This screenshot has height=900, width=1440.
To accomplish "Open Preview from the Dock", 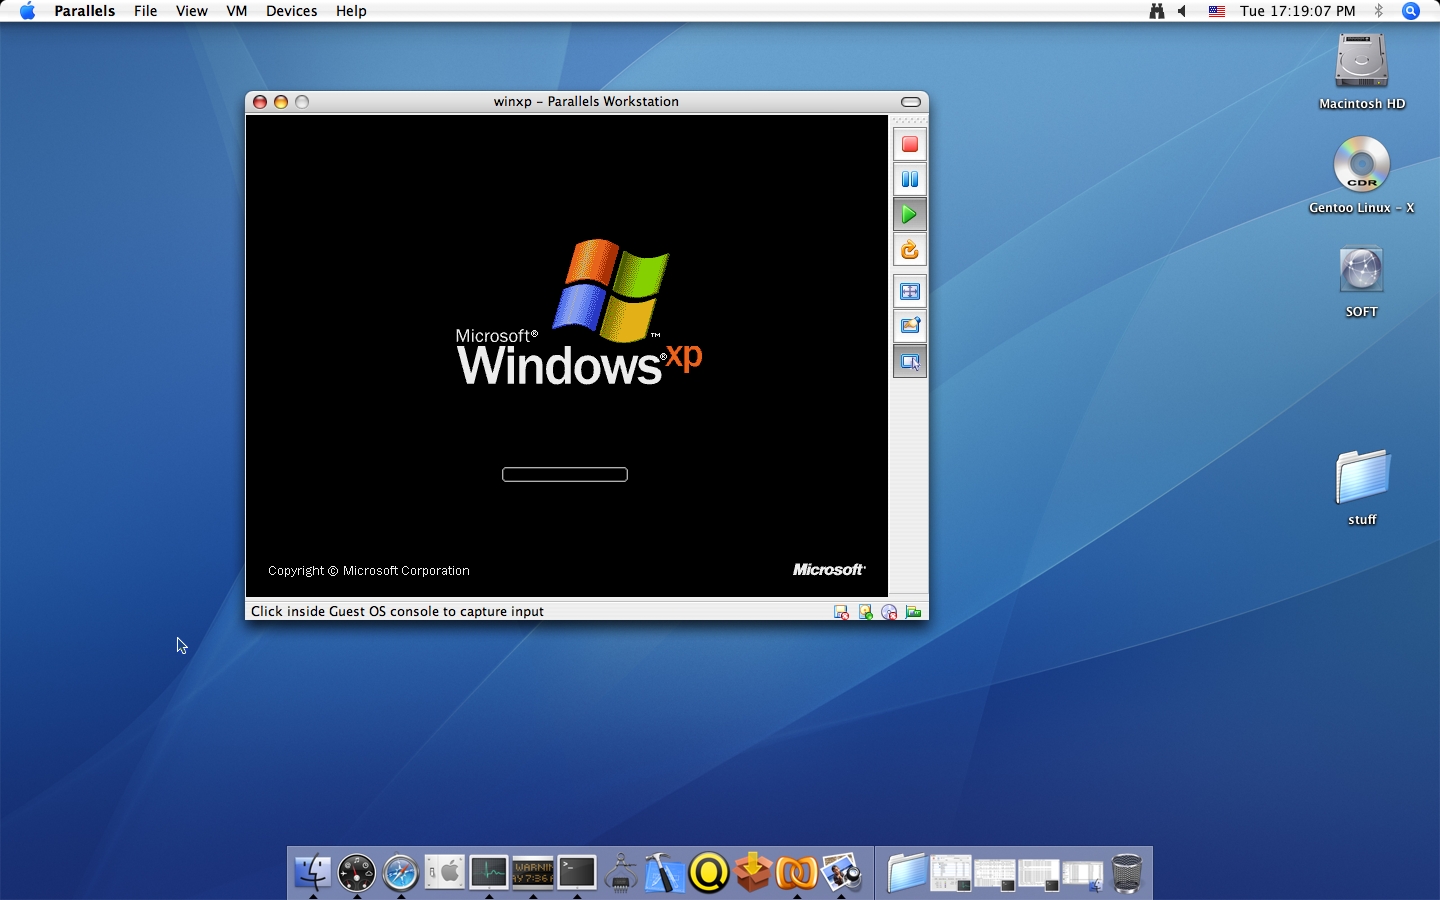I will coord(841,873).
